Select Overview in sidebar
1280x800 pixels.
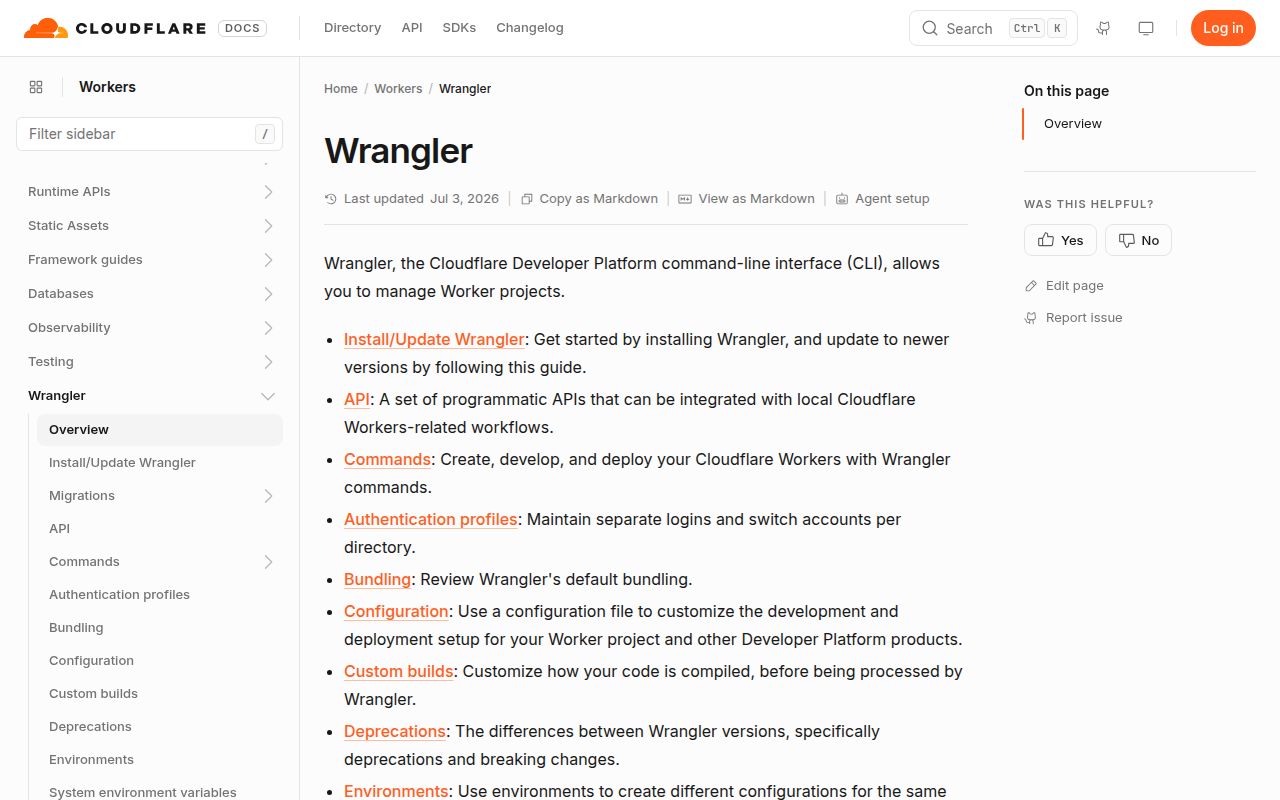coord(160,430)
